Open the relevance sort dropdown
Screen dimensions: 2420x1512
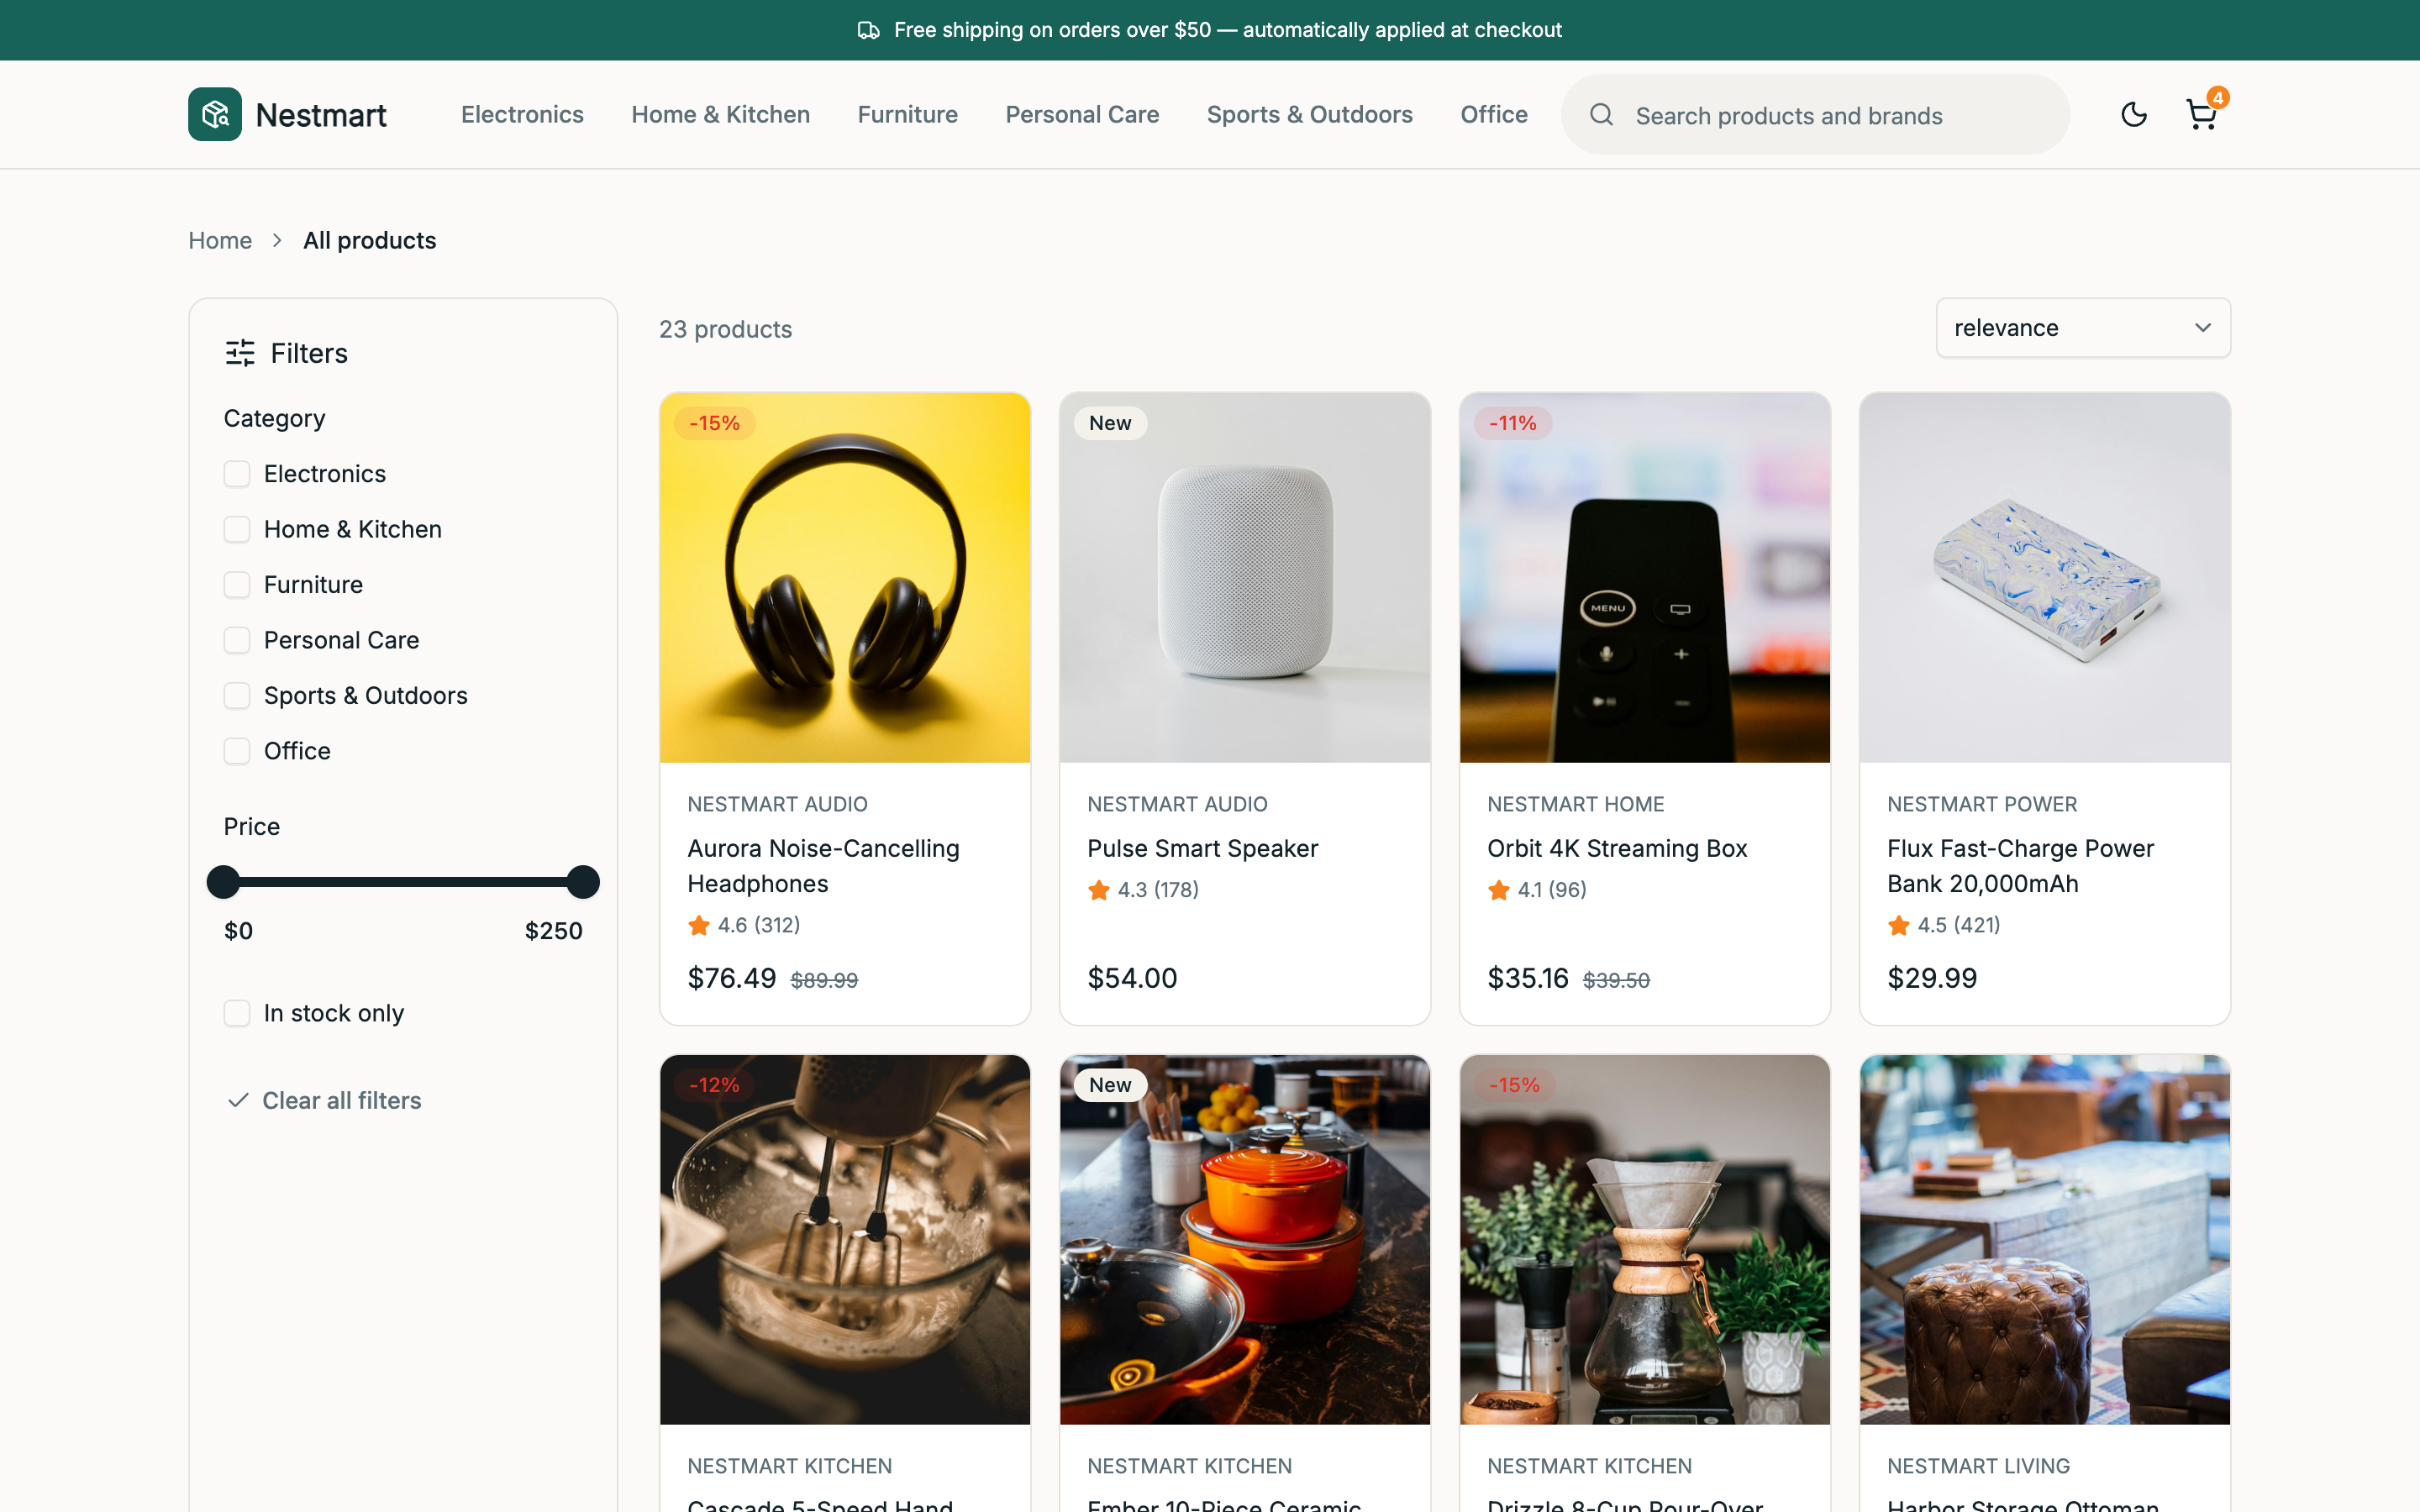click(2083, 328)
